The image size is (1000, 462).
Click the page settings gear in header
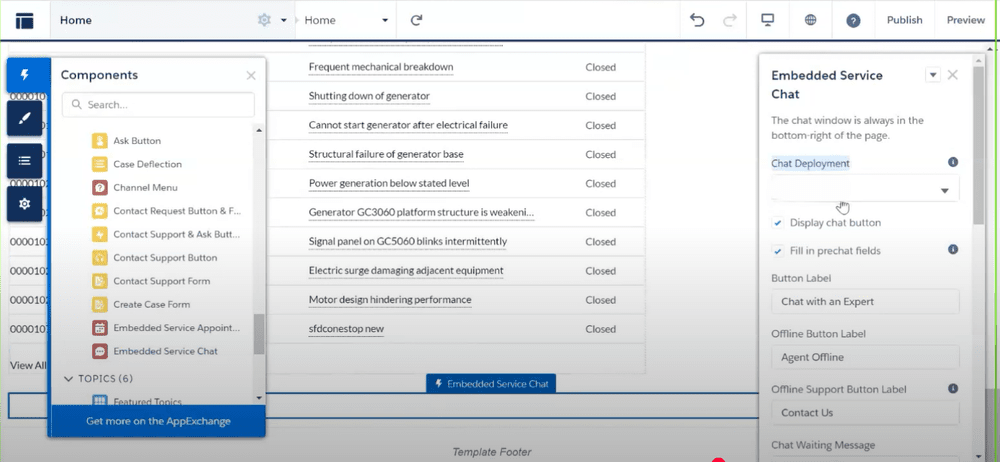click(x=264, y=20)
